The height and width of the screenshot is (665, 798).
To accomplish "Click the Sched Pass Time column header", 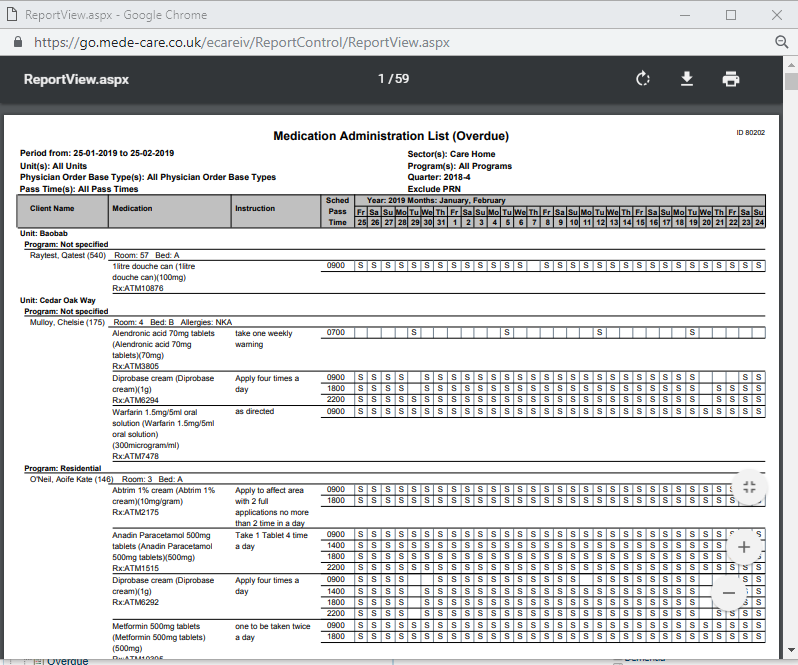I will [x=337, y=211].
